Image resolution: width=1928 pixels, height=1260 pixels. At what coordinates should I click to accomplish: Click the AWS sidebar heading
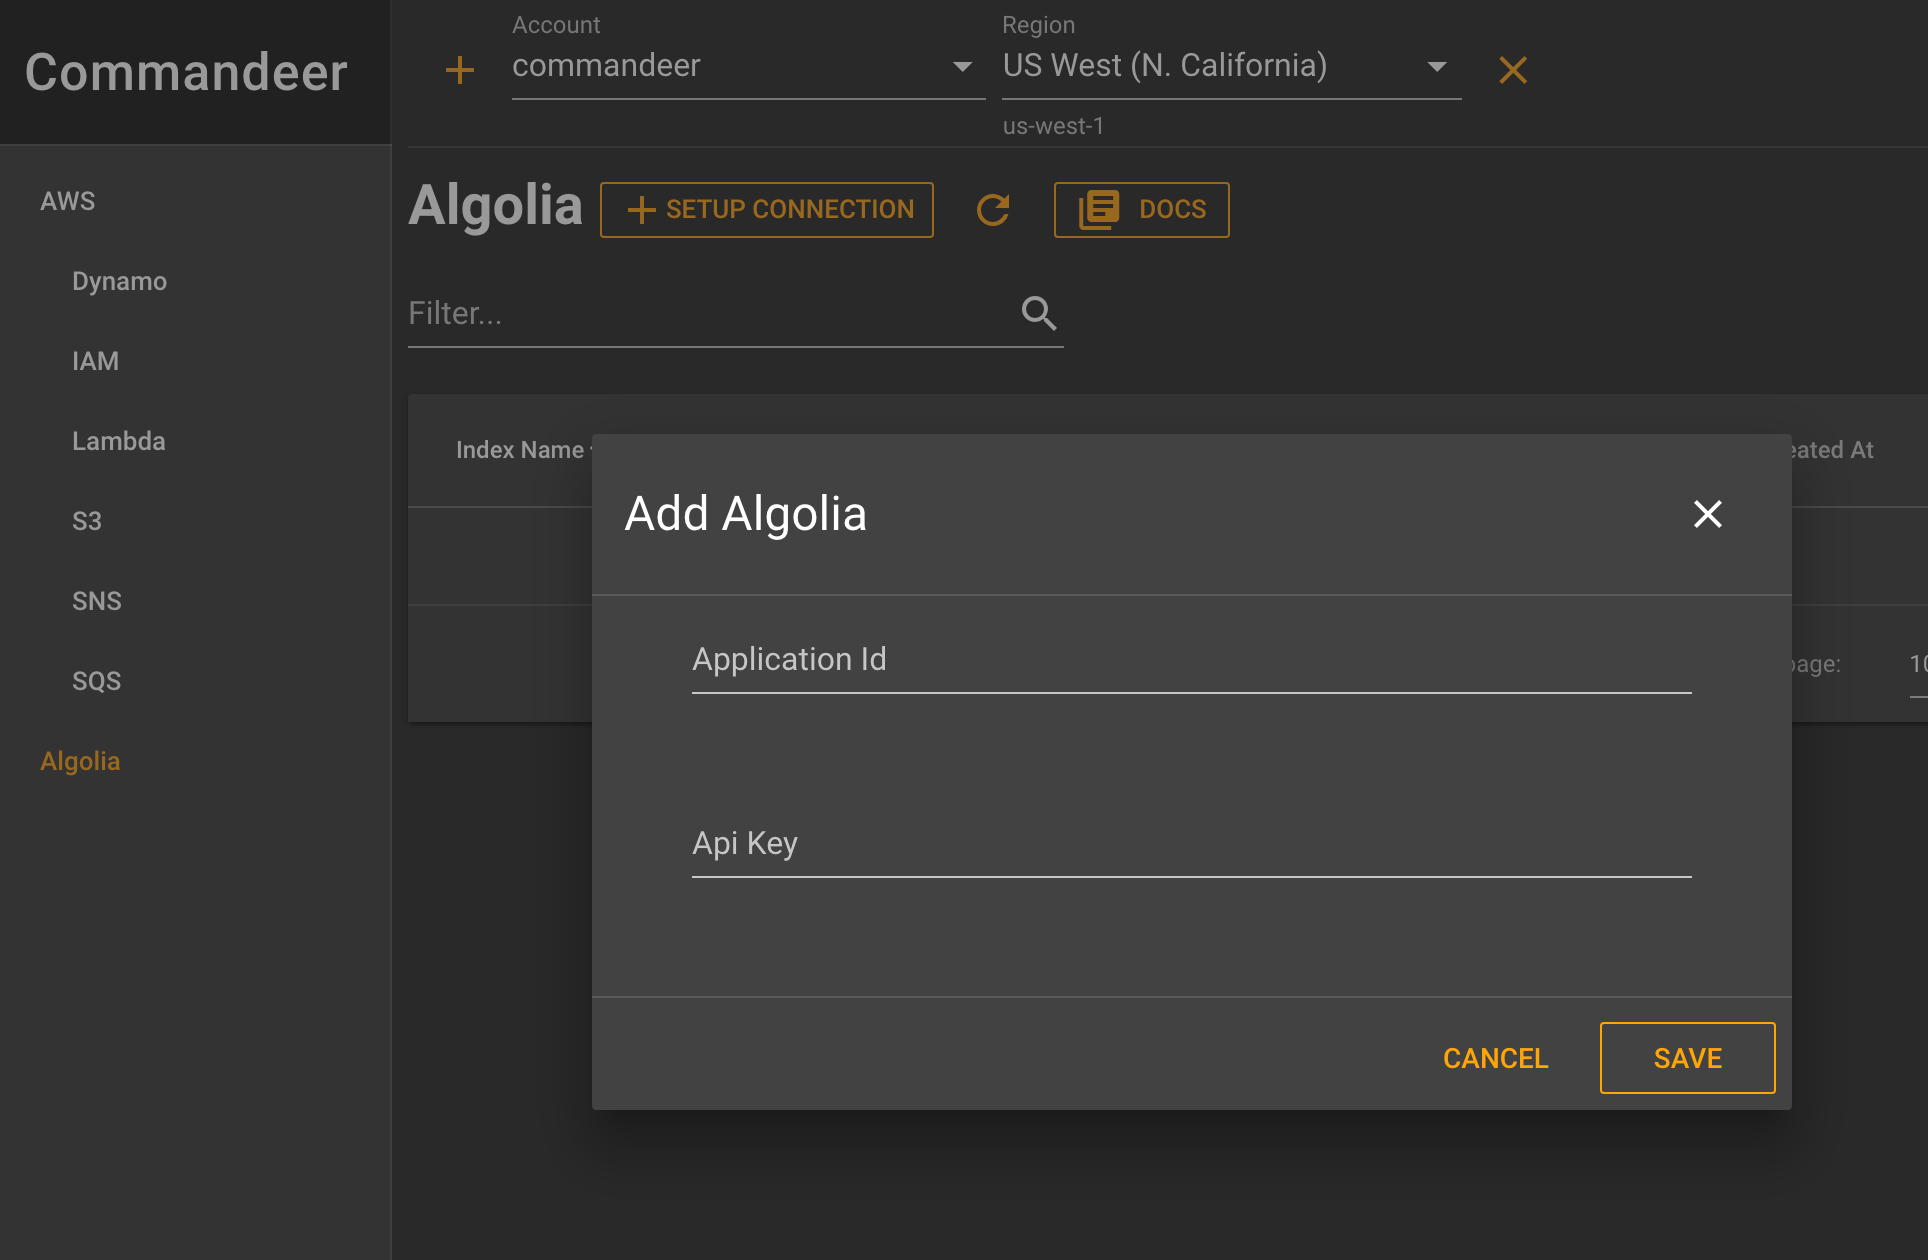[x=67, y=201]
